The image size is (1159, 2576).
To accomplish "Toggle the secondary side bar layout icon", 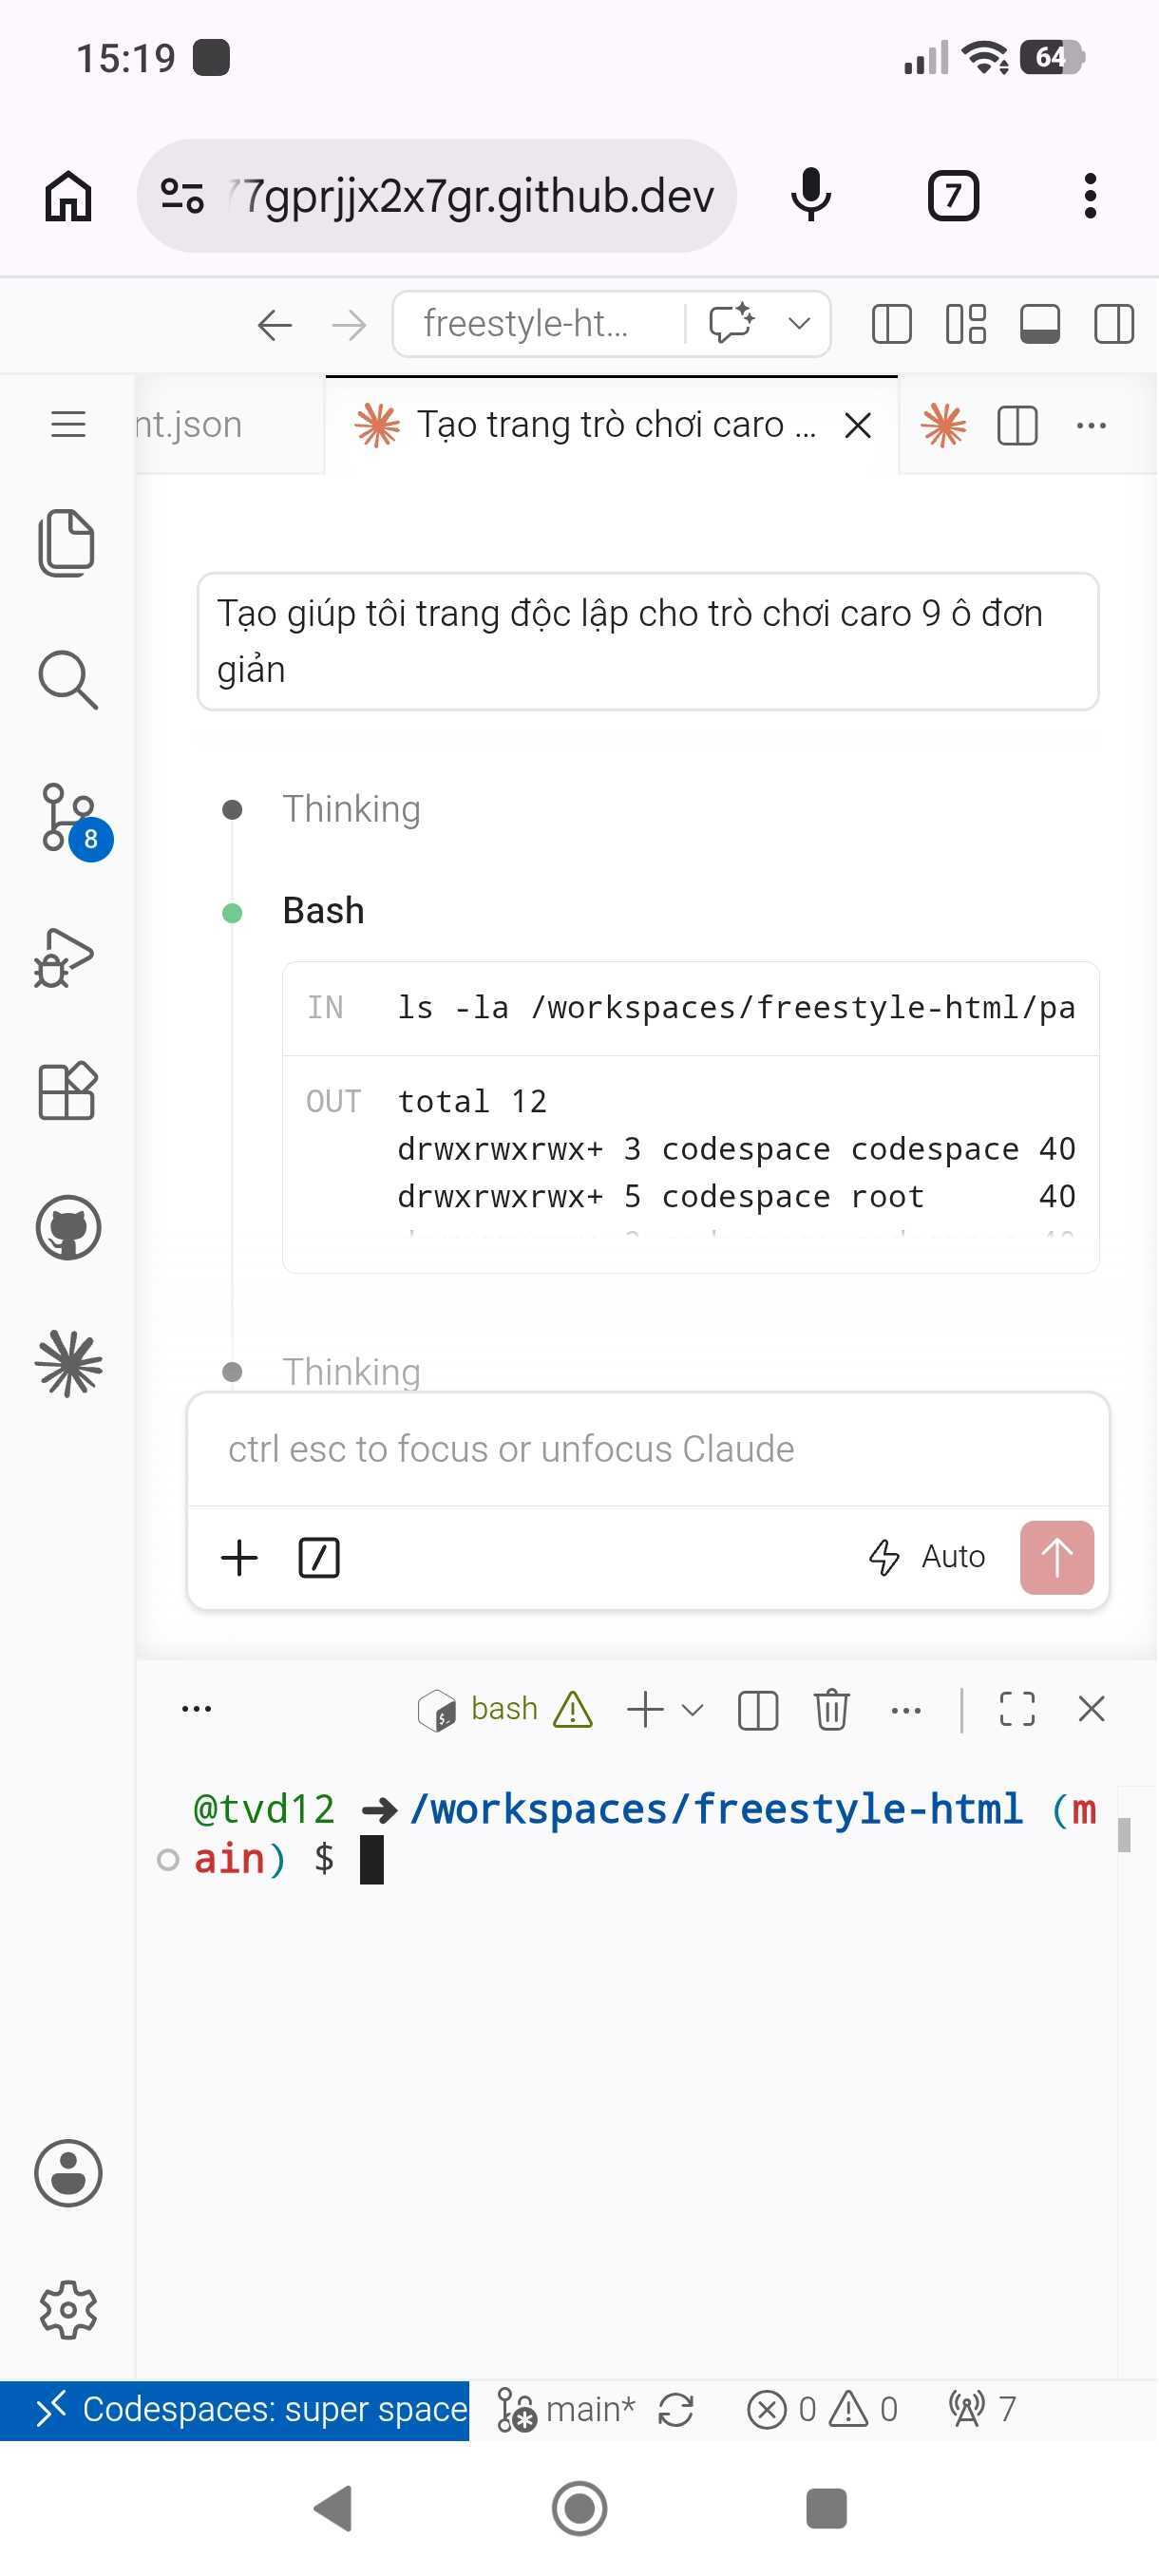I will point(1113,324).
